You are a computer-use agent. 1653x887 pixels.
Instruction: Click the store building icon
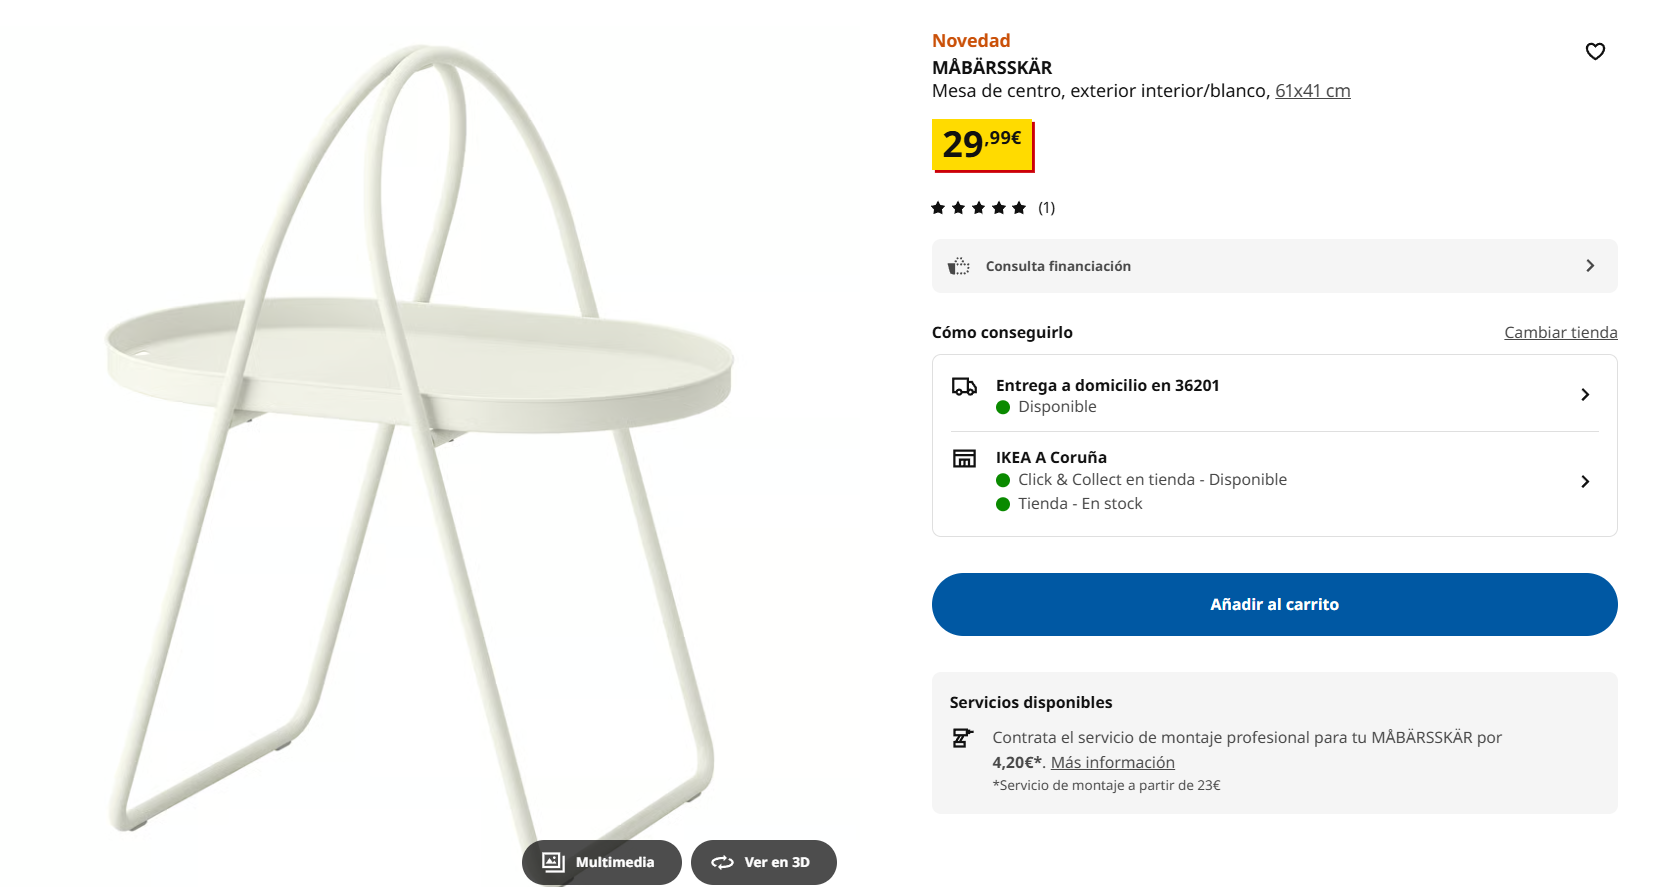[x=964, y=459]
